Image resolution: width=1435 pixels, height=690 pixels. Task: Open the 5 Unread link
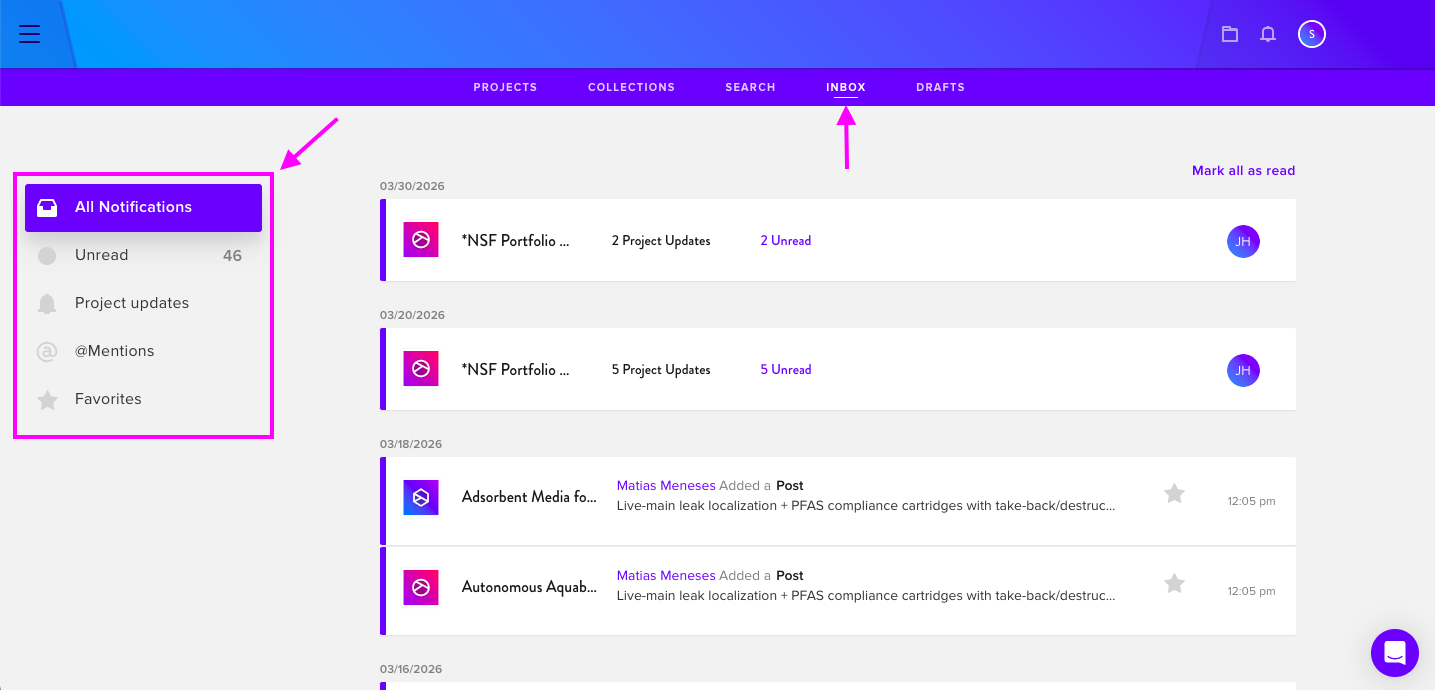(785, 370)
